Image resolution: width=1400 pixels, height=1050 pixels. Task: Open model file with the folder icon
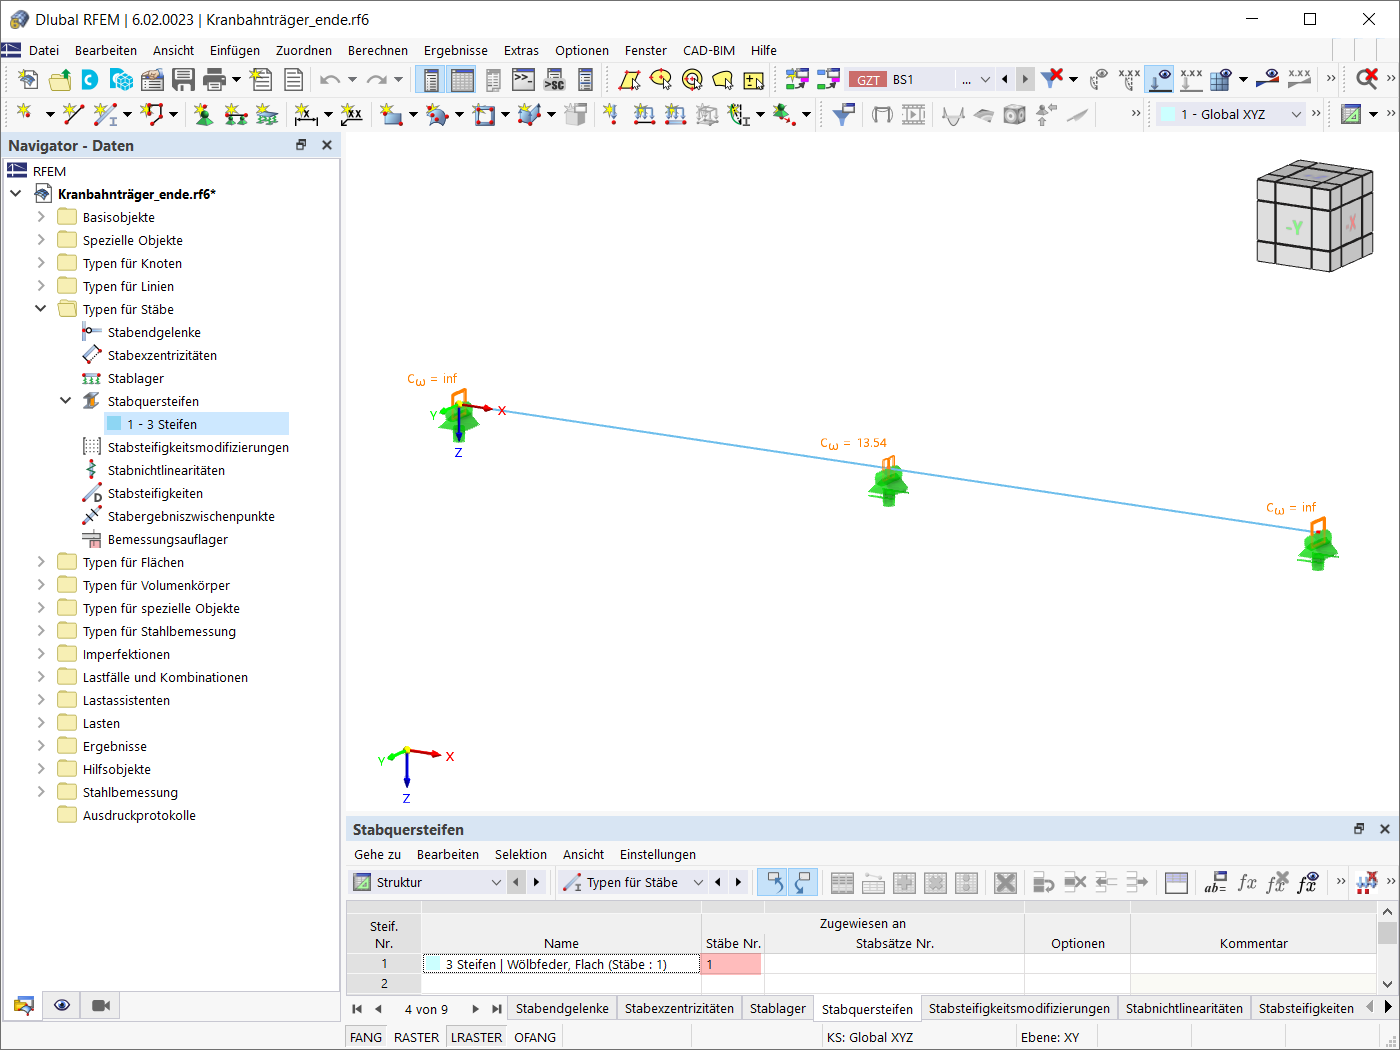(x=60, y=80)
